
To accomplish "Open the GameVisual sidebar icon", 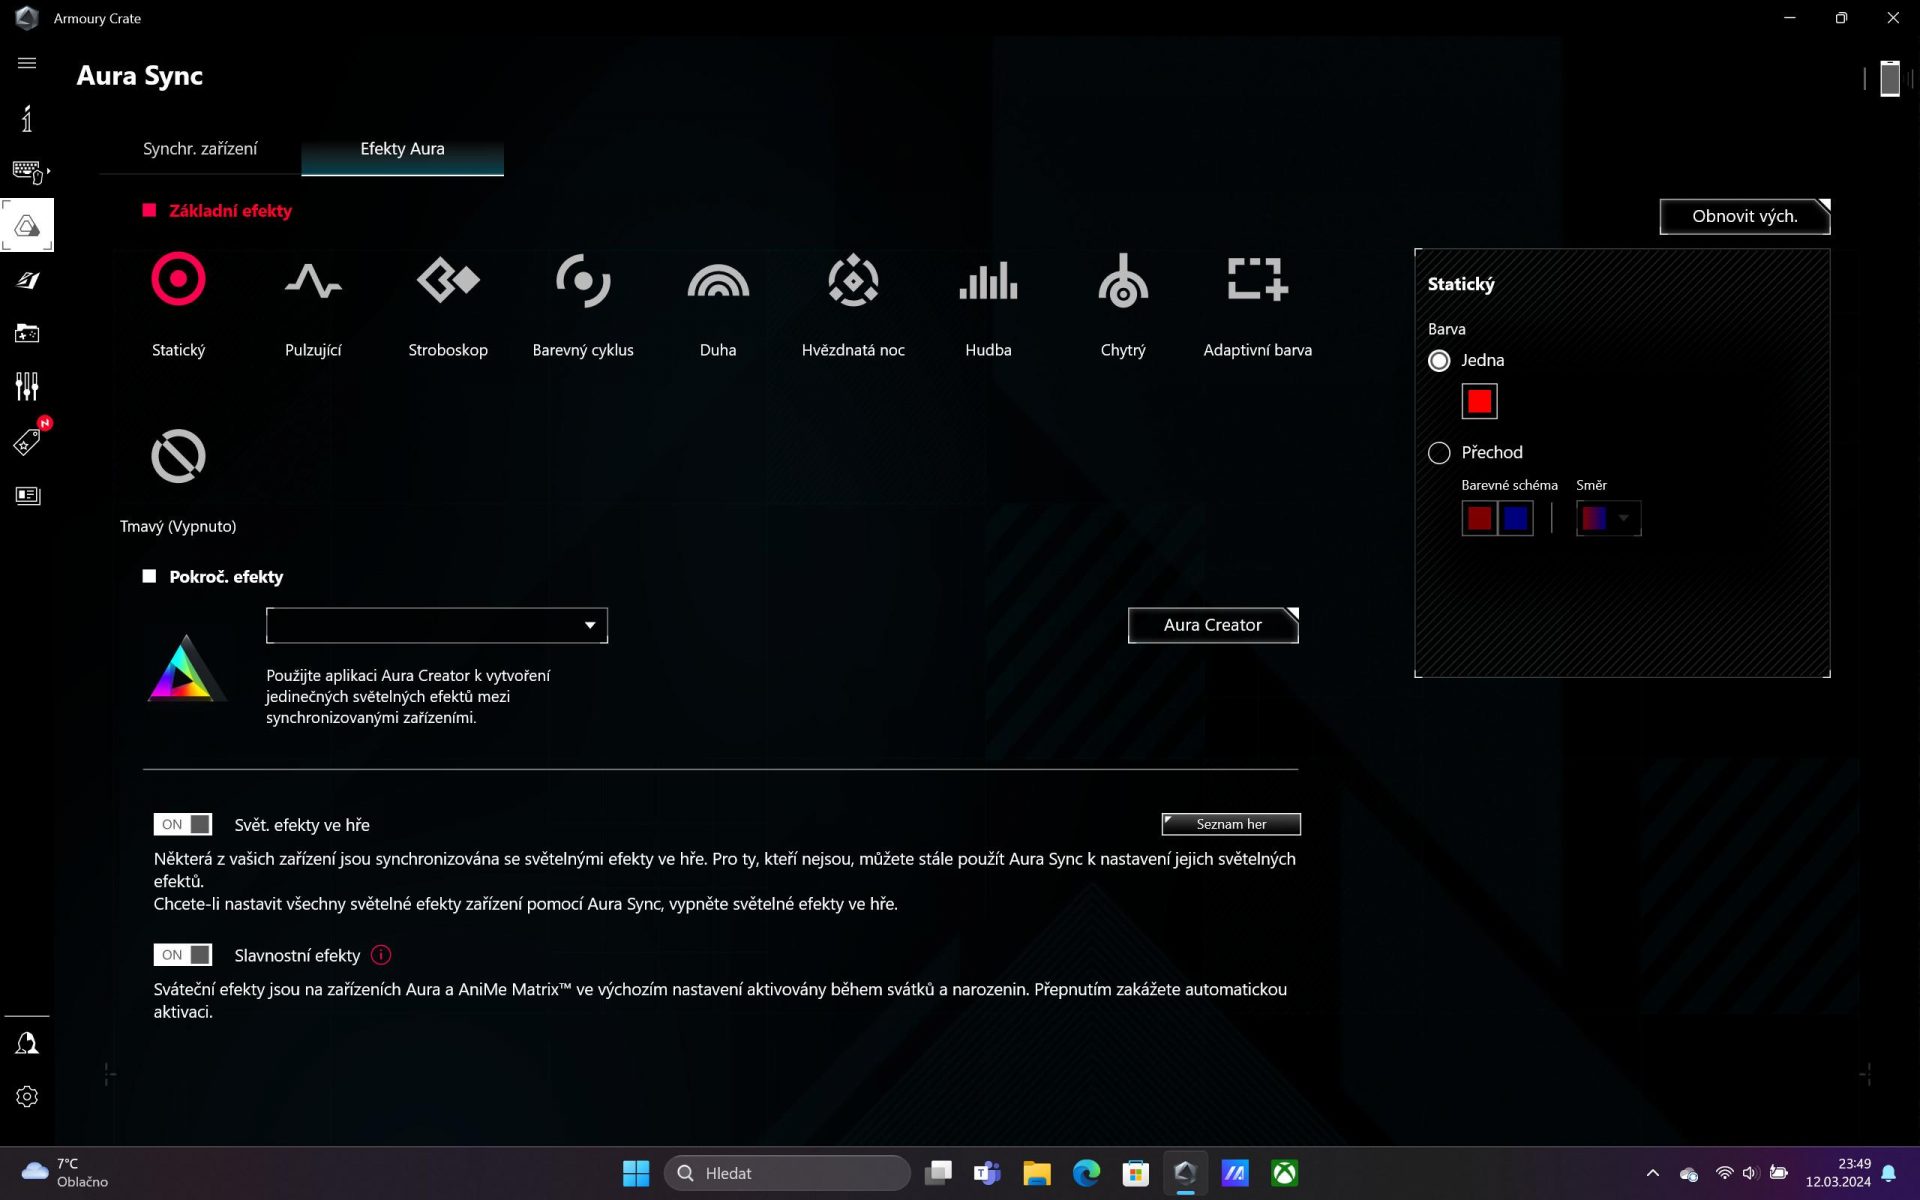I will tap(27, 280).
